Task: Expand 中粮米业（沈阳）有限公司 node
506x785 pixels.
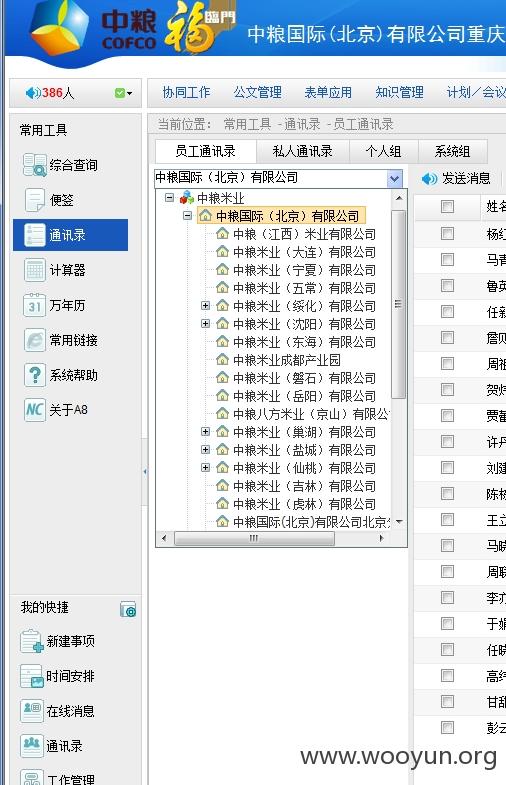Action: tap(205, 323)
